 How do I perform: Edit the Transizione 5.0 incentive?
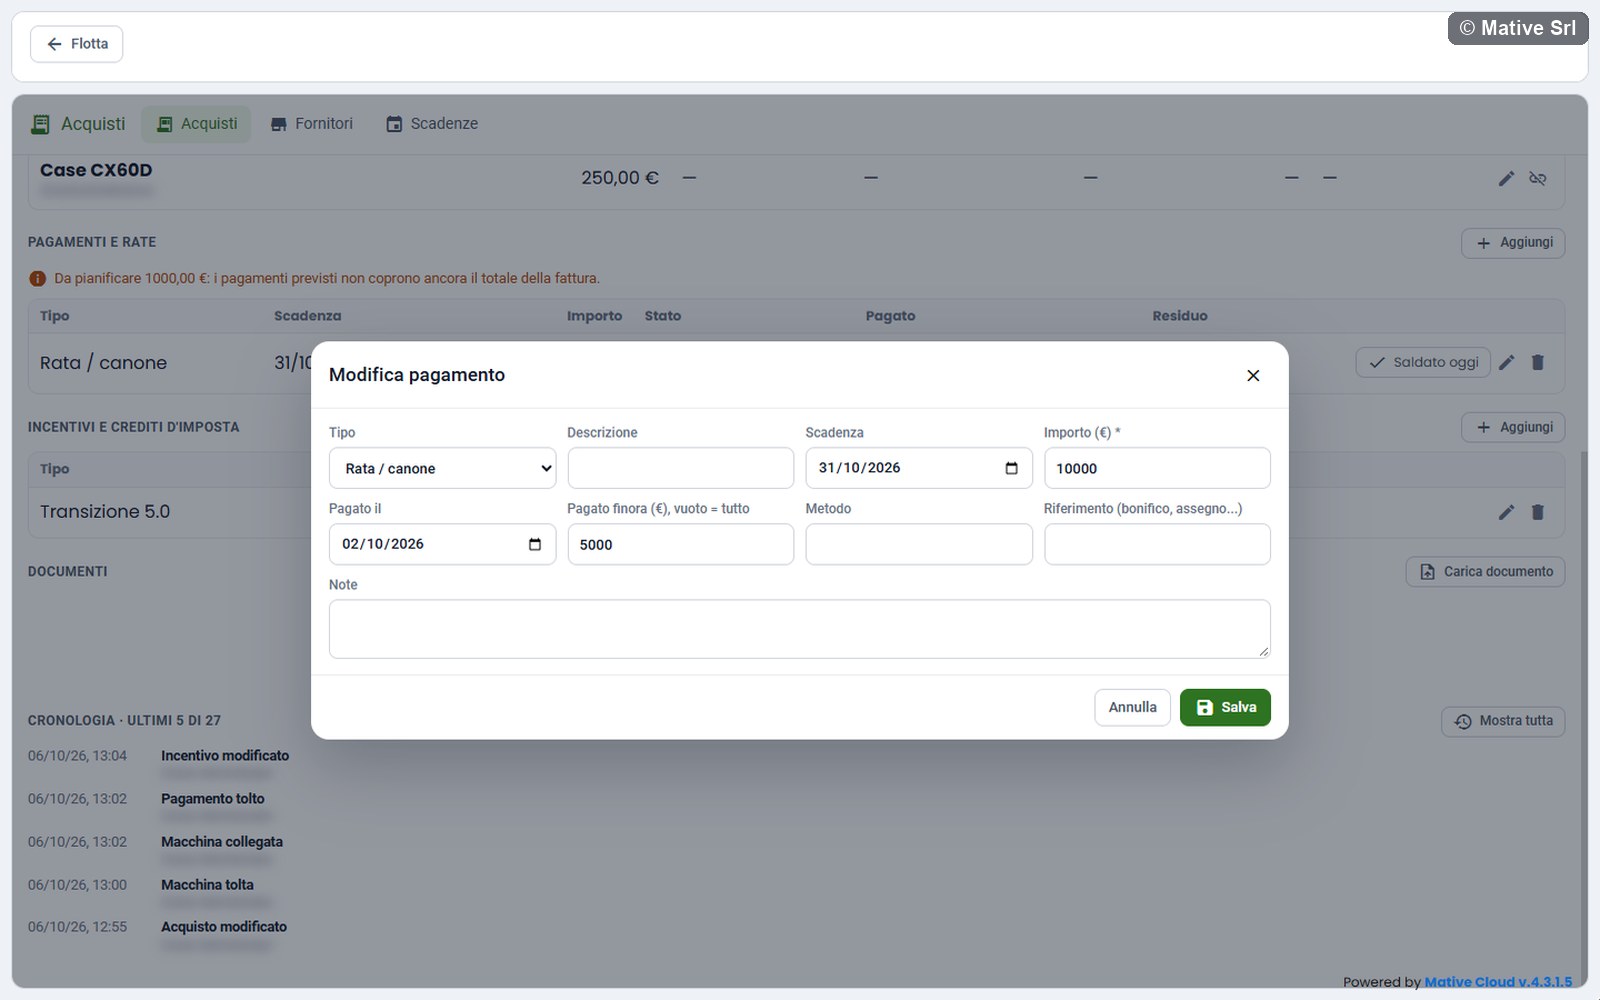tap(1506, 512)
